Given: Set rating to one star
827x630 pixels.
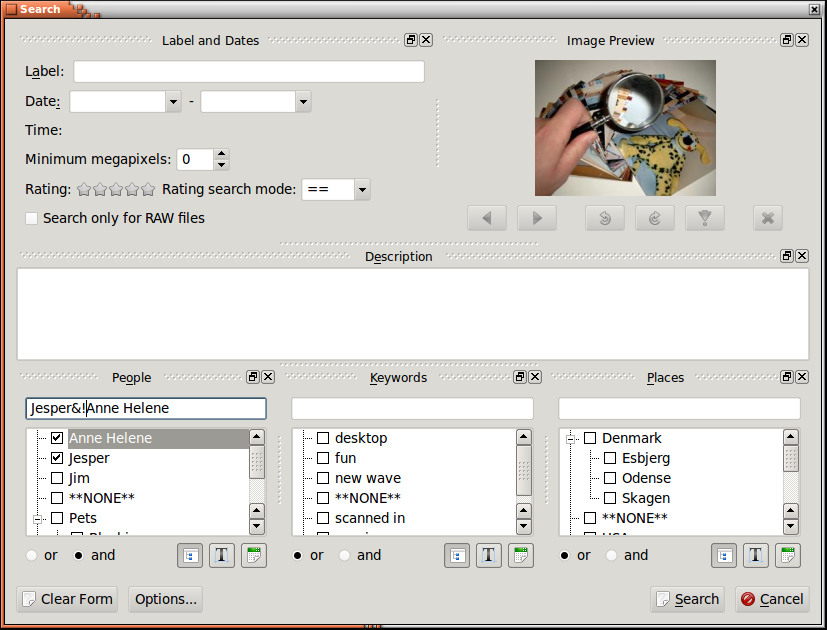Looking at the screenshot, I should click(x=84, y=189).
